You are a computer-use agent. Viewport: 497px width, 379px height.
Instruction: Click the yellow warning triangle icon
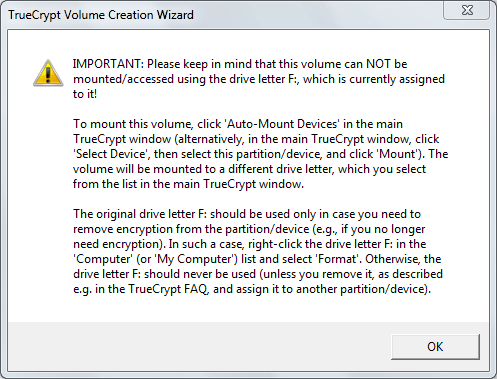pyautogui.click(x=48, y=73)
